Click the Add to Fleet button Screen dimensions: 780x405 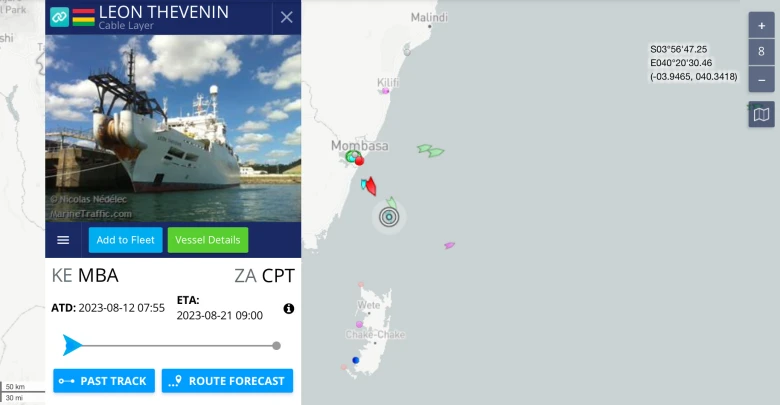125,240
